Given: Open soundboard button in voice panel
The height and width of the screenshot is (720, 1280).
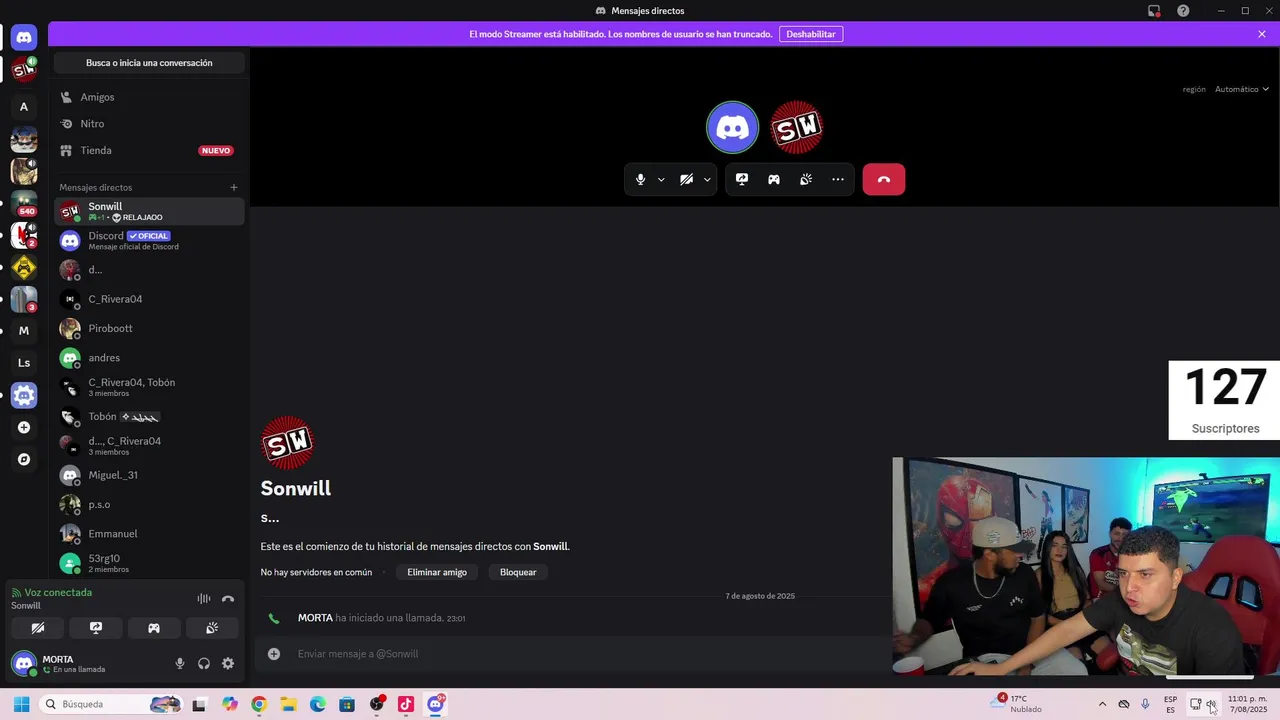Looking at the screenshot, I should point(212,628).
